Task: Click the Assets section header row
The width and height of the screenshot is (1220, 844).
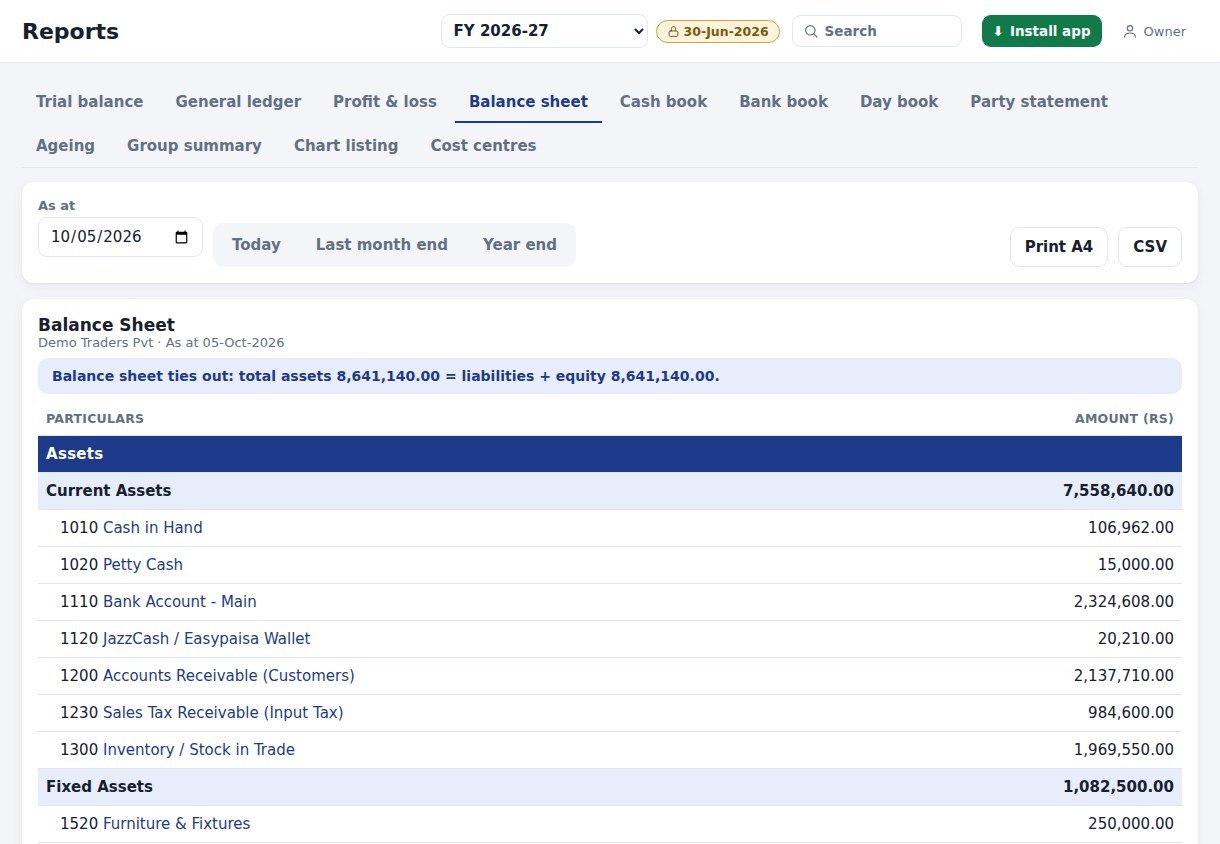Action: point(610,454)
